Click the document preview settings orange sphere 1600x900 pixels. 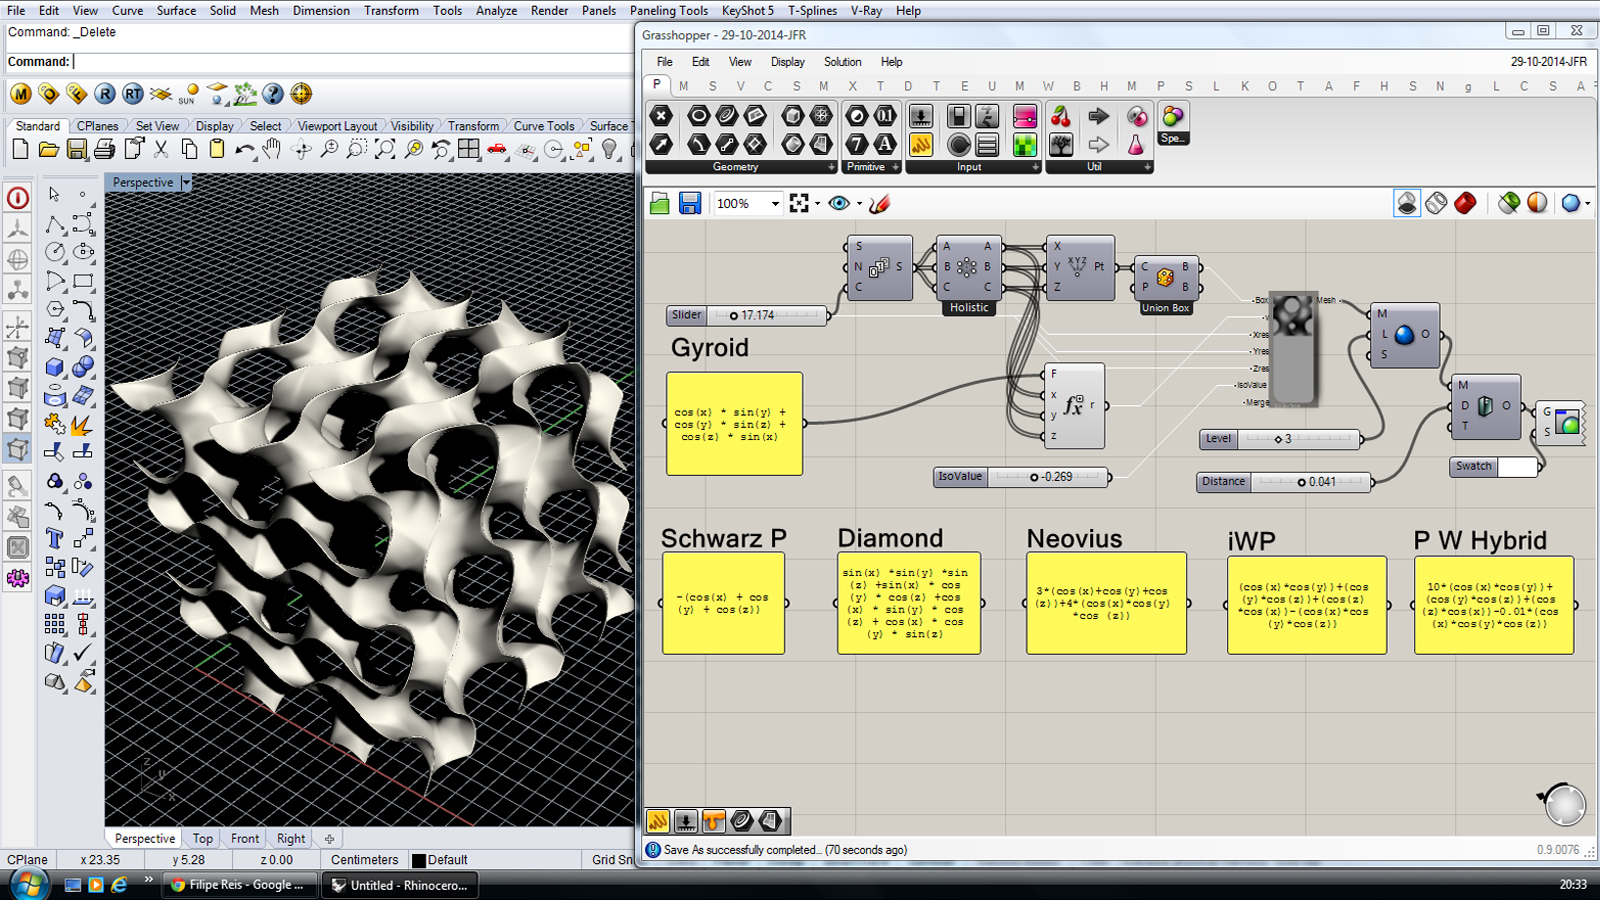click(1537, 203)
